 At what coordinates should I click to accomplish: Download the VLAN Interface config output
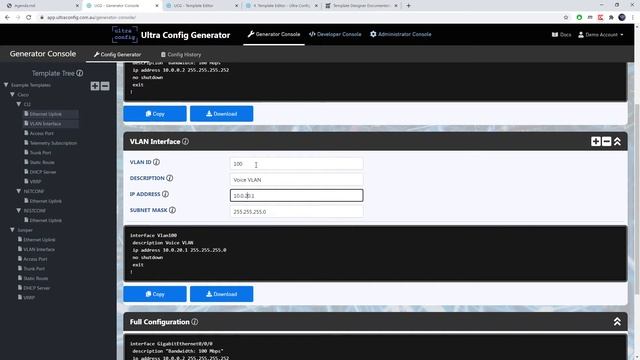click(222, 294)
